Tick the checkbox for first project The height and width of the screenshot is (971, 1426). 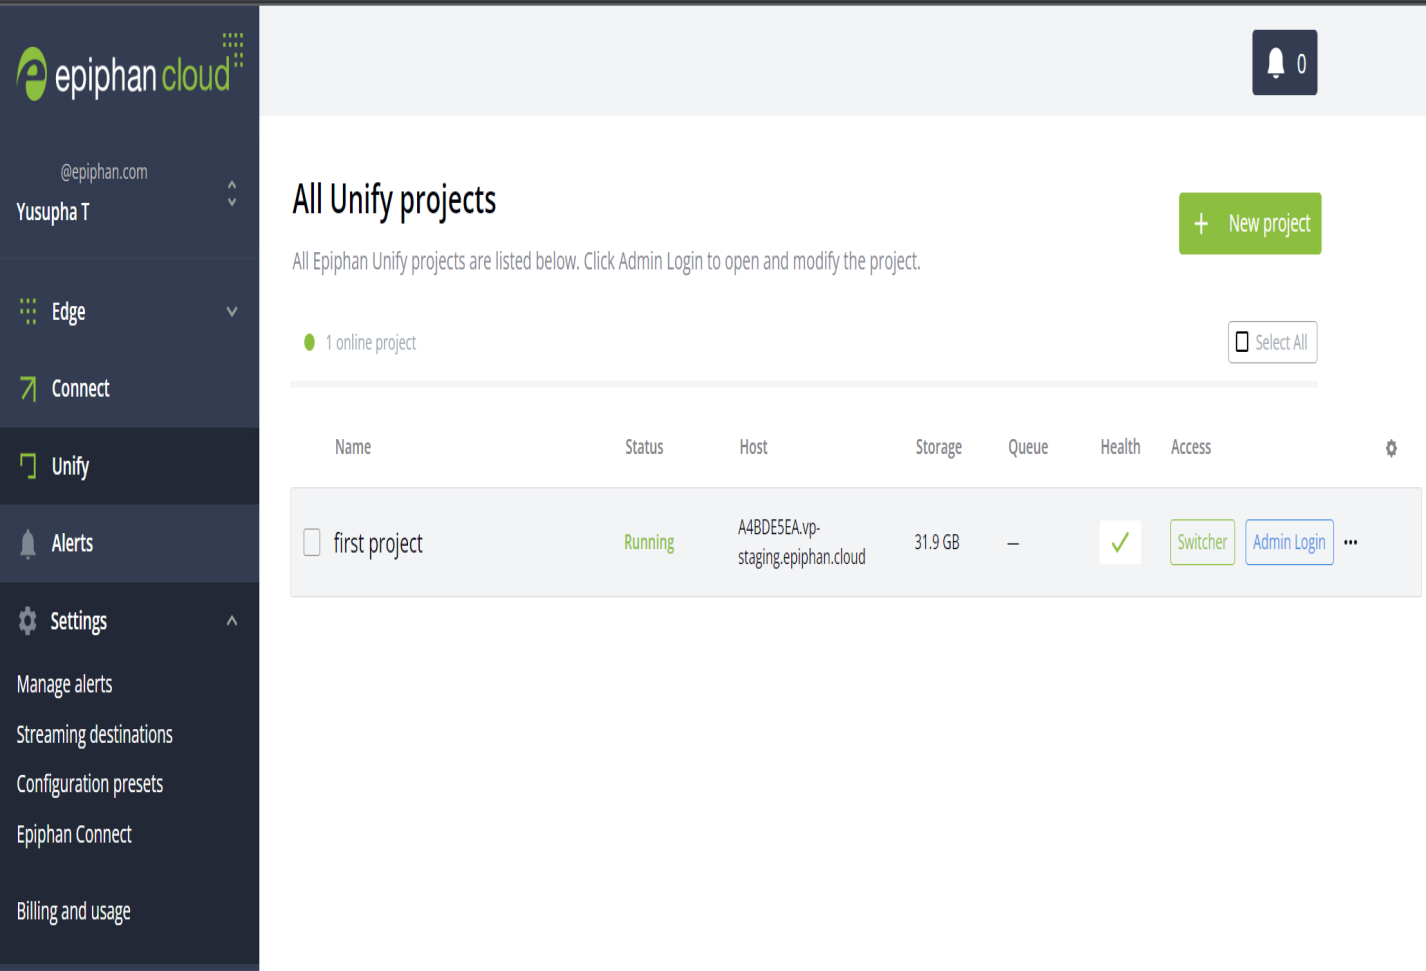pyautogui.click(x=312, y=542)
